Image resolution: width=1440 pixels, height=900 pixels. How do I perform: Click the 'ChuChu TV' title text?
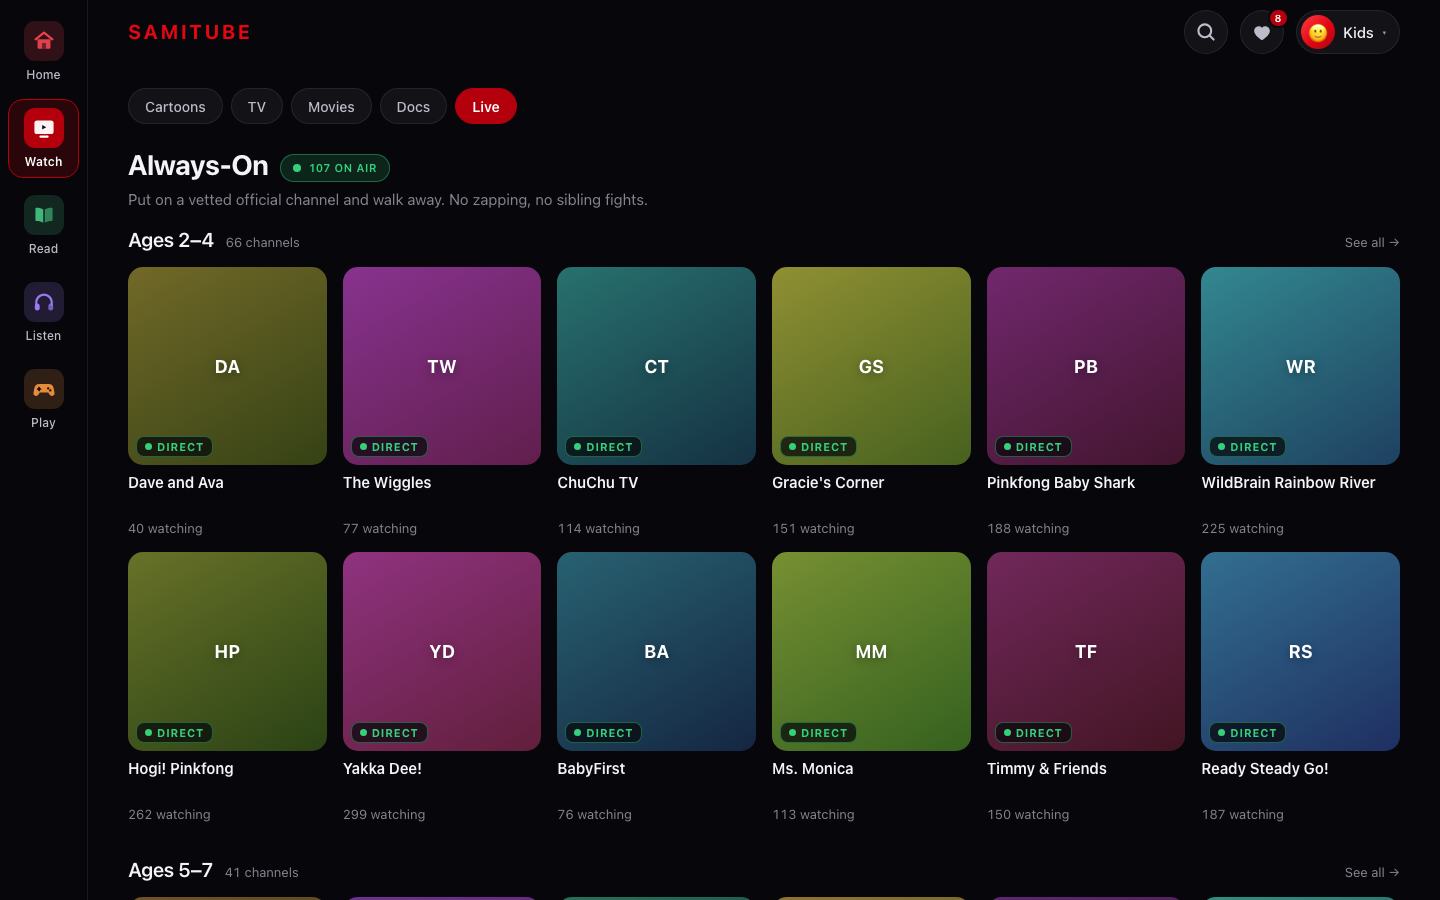tap(598, 483)
